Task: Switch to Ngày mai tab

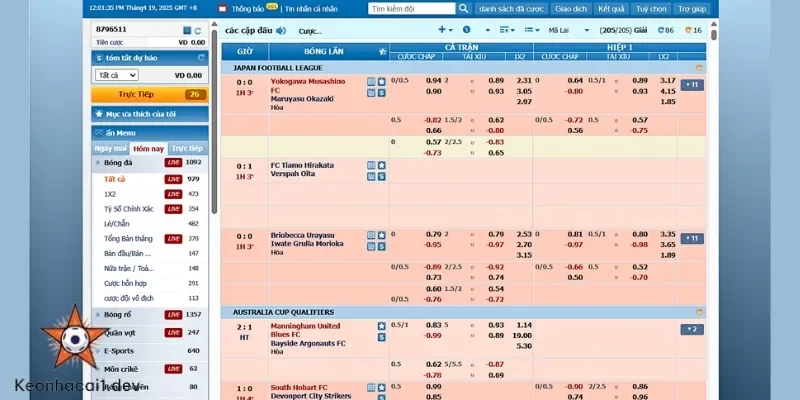Action: tap(110, 148)
